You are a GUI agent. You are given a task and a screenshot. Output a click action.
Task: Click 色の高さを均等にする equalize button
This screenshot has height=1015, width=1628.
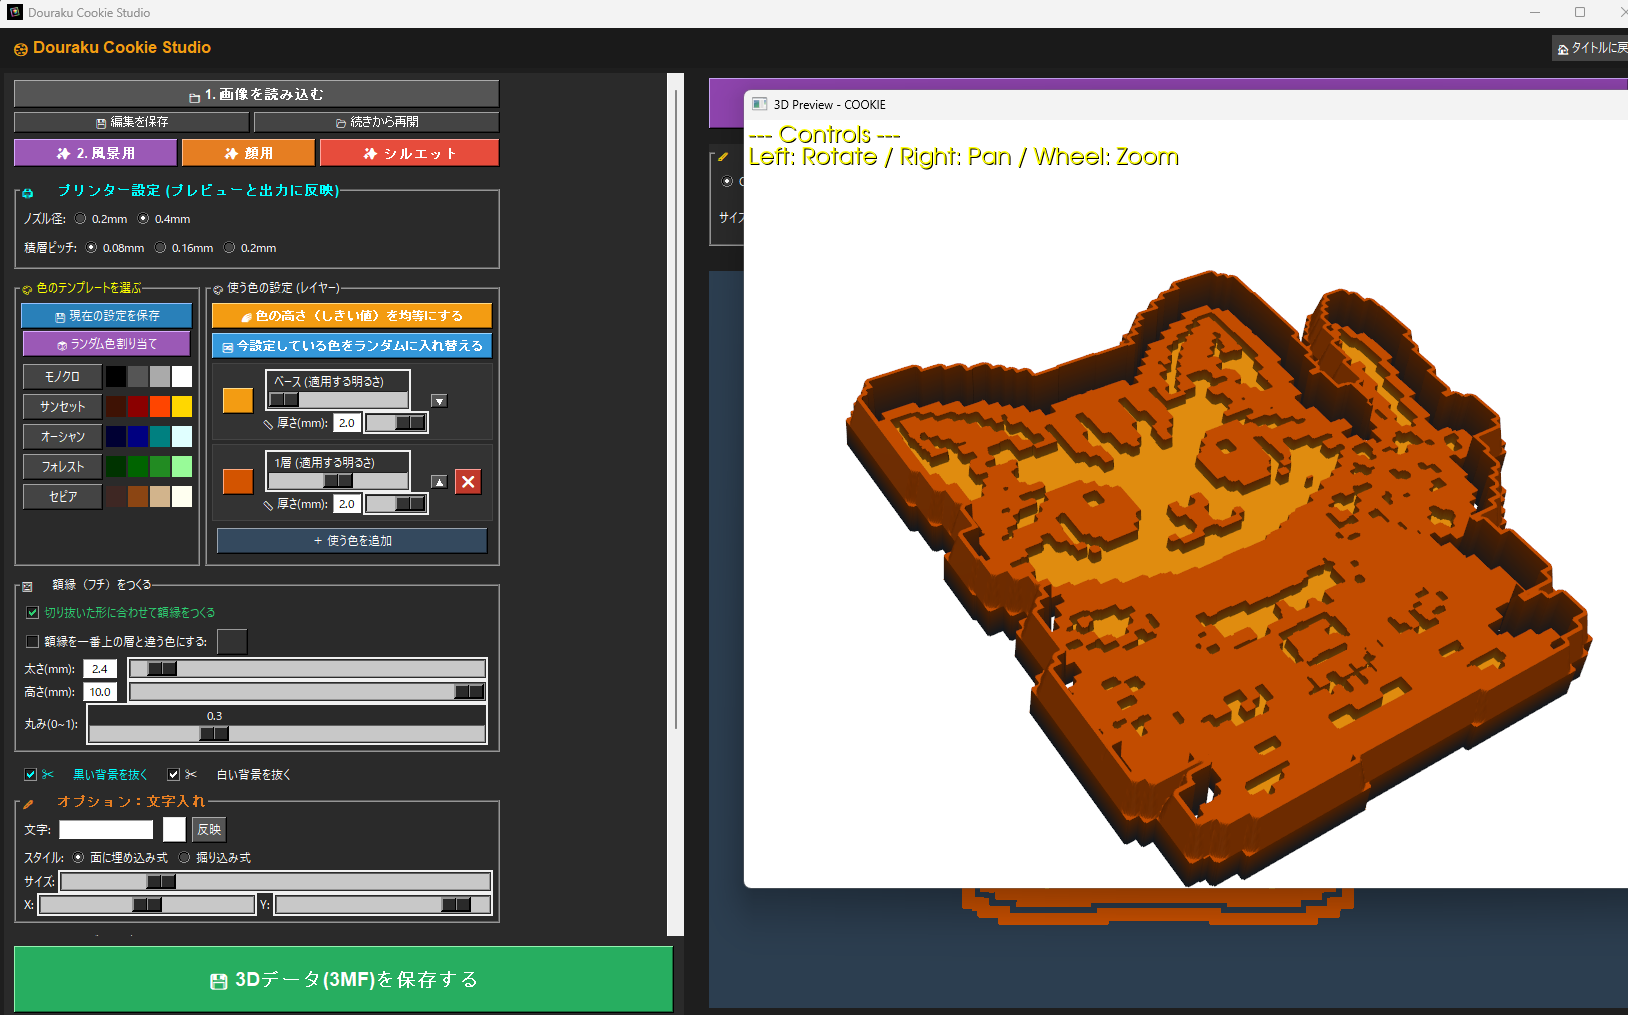pyautogui.click(x=352, y=316)
